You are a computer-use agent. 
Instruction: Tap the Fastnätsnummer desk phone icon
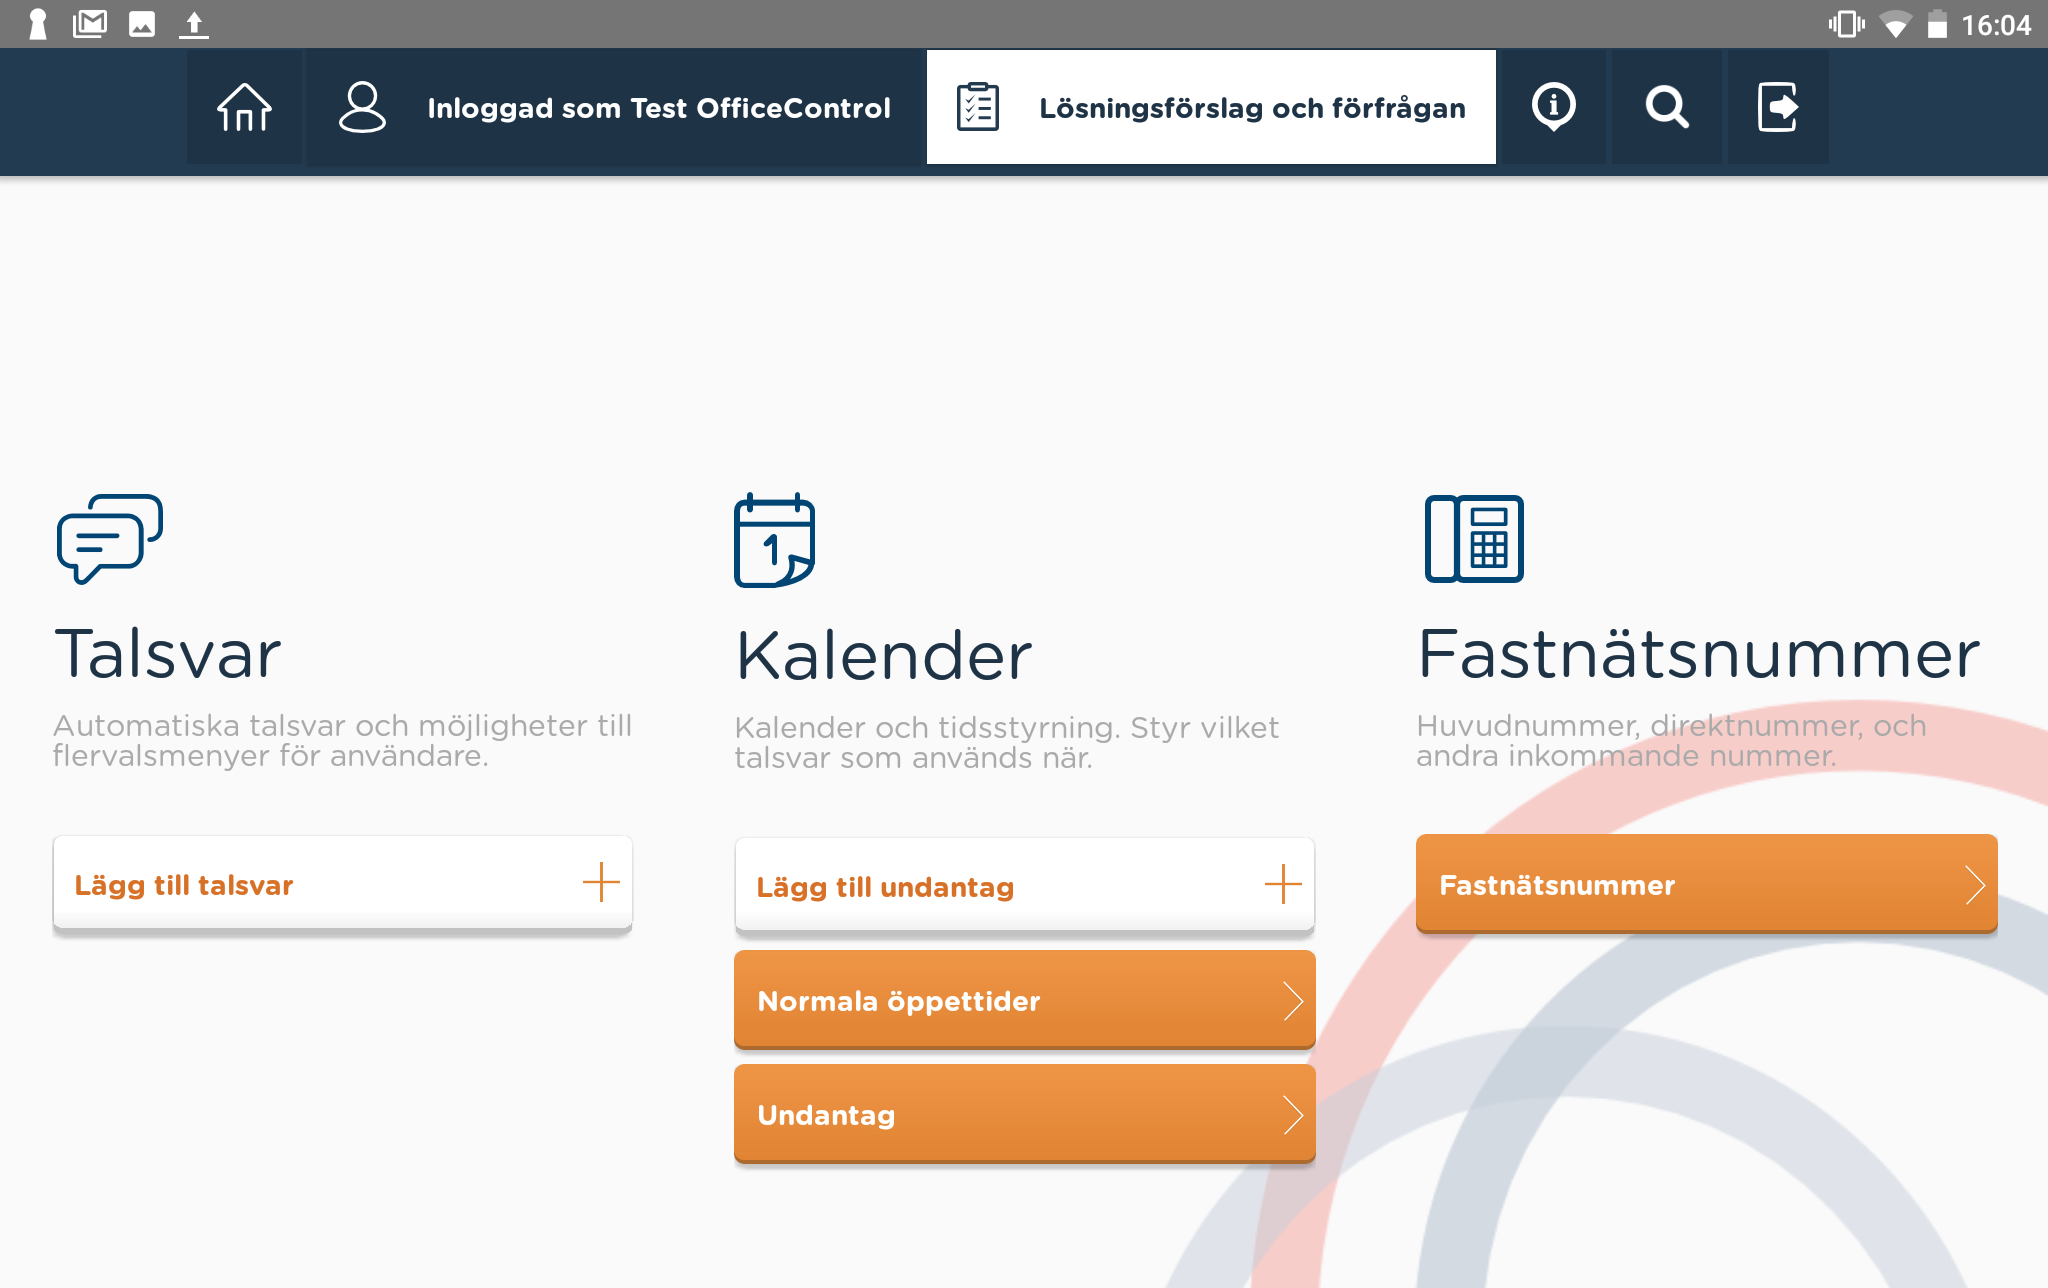[x=1474, y=538]
